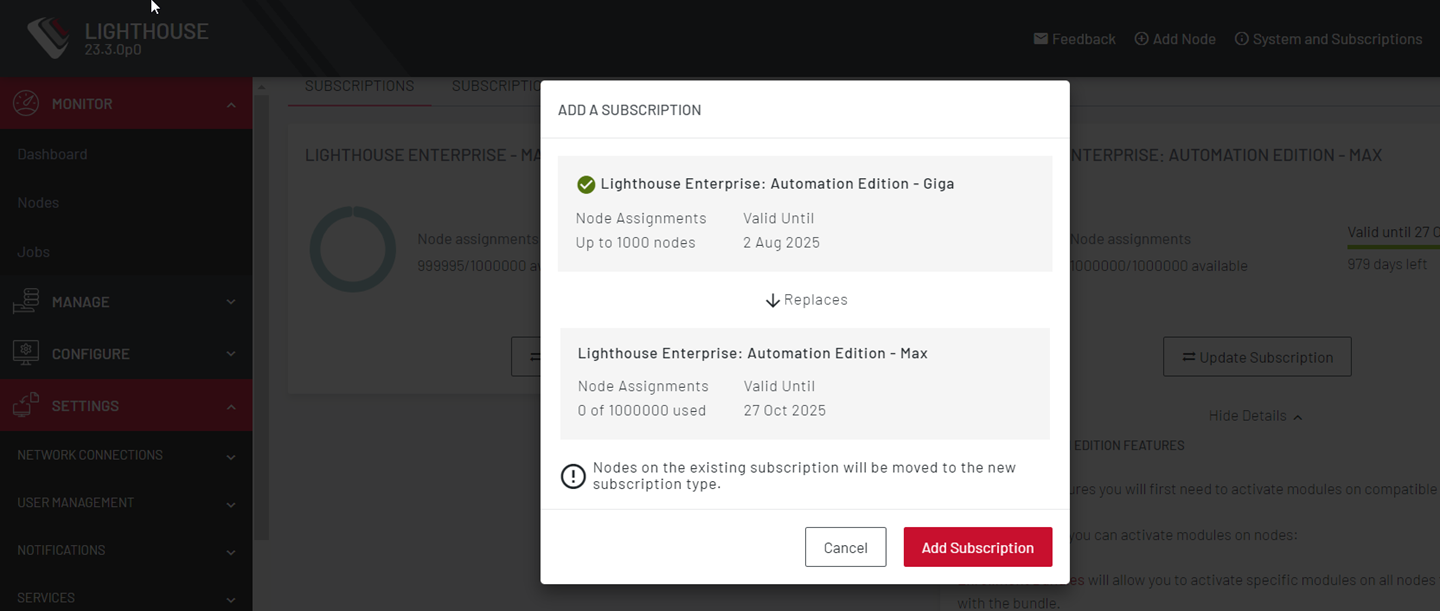
Task: Click the Update Subscription button
Action: [x=1257, y=357]
